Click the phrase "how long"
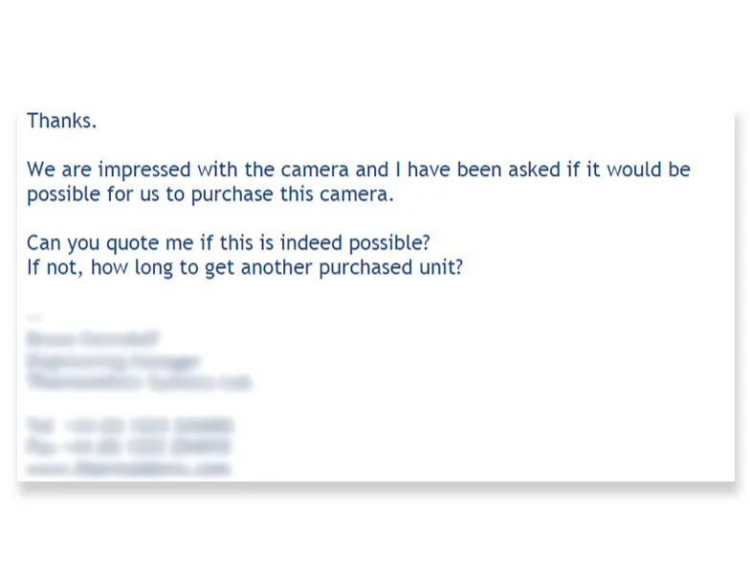This screenshot has width=750, height=586. [132, 268]
